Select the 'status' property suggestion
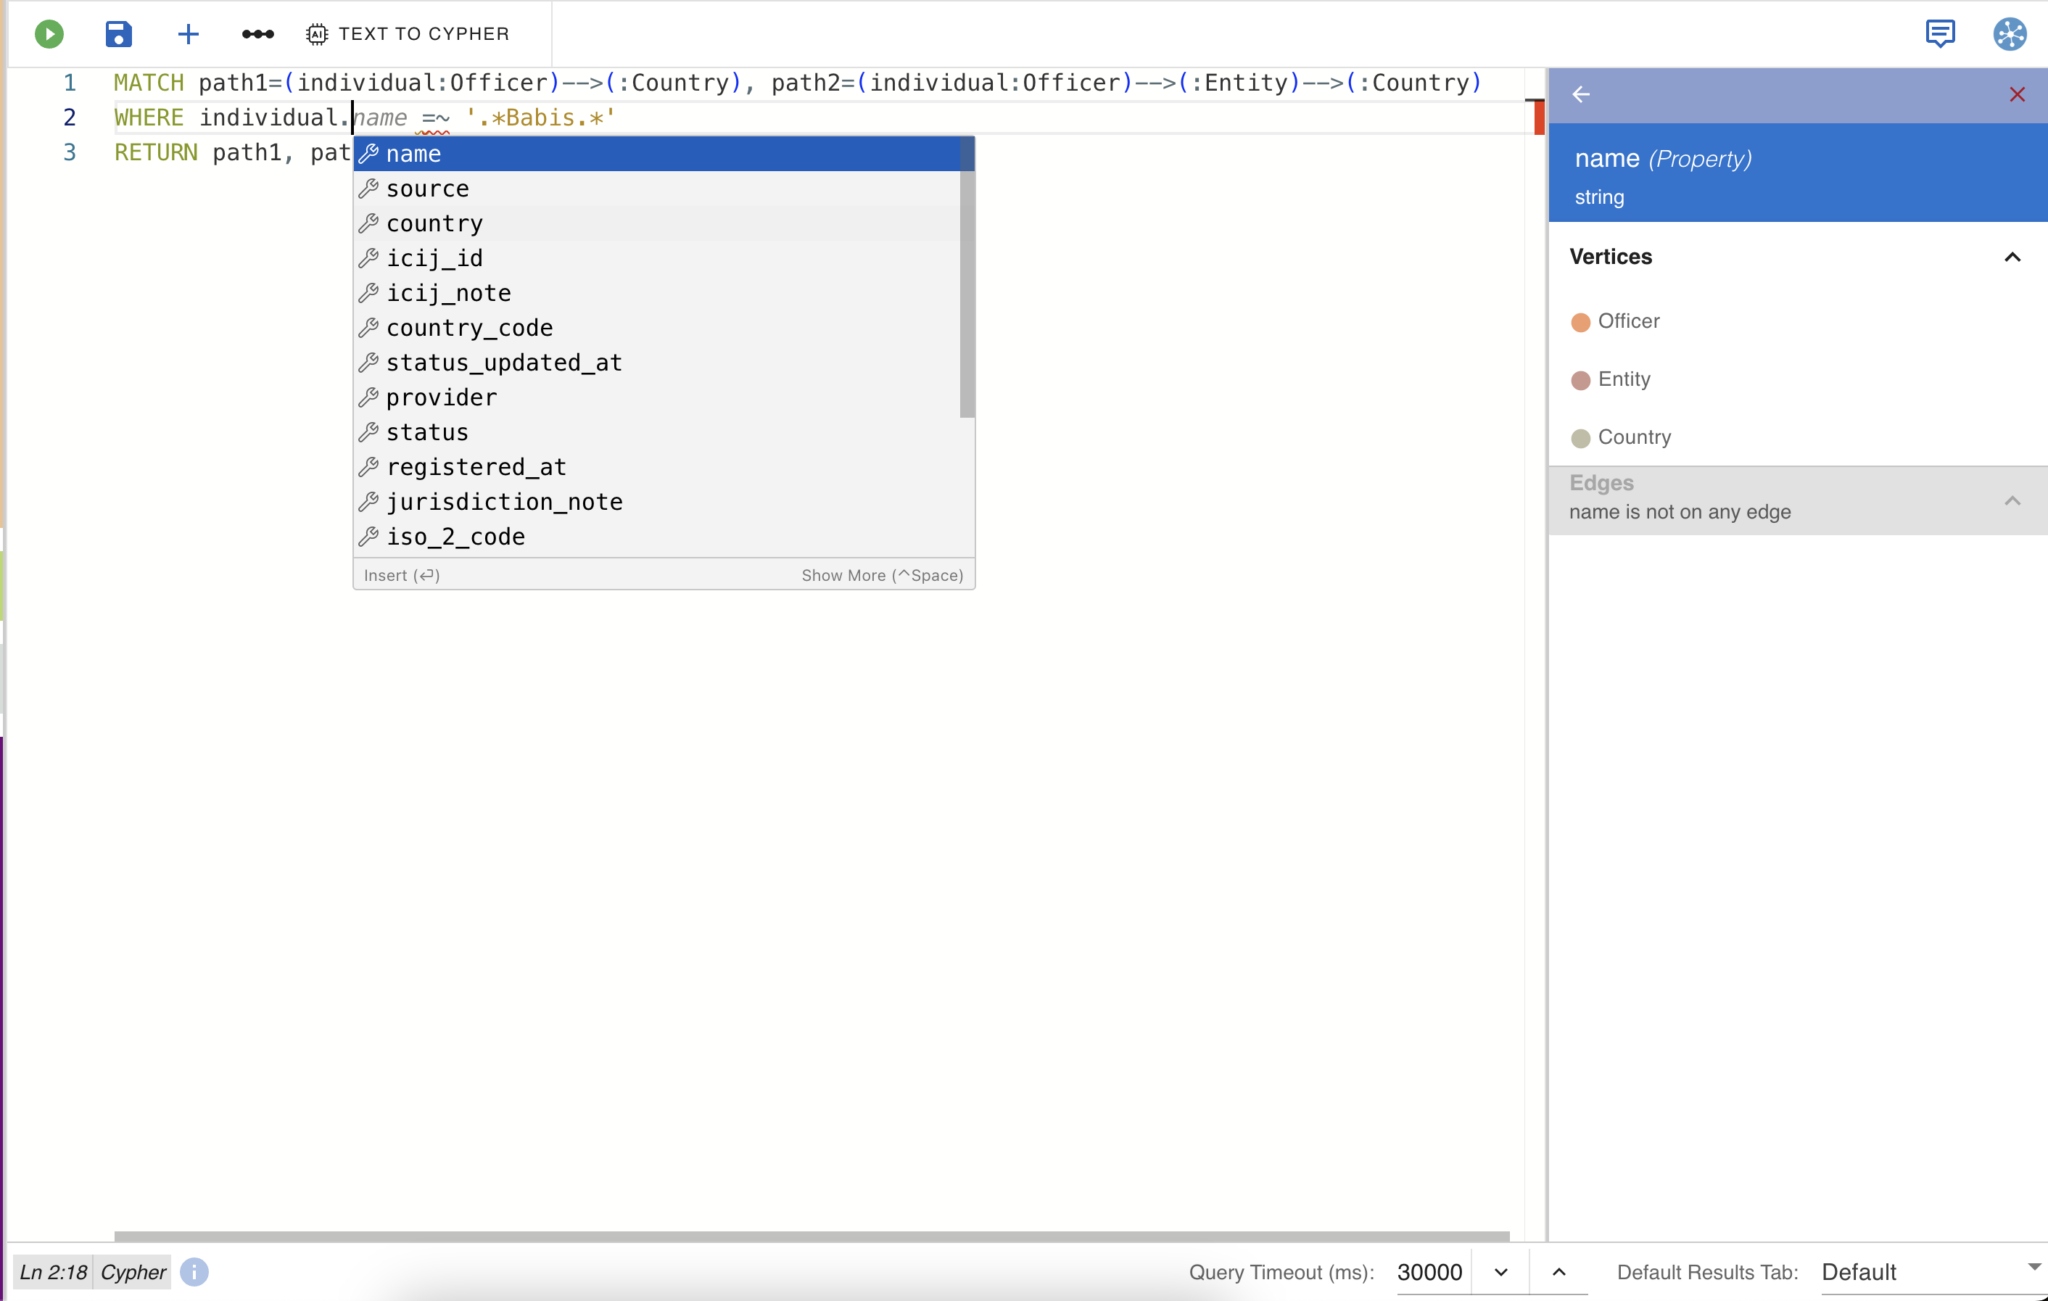 [x=657, y=432]
